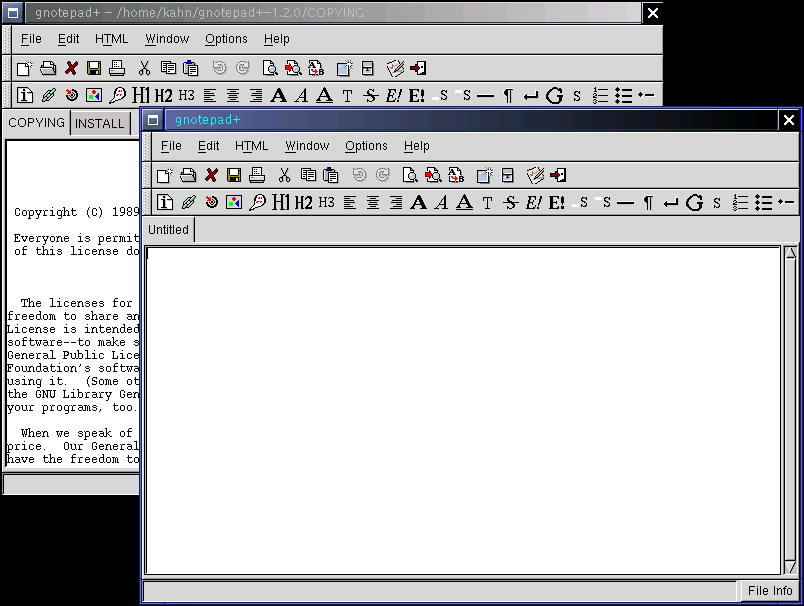
Task: Insert H2 heading in front window
Action: tap(304, 203)
